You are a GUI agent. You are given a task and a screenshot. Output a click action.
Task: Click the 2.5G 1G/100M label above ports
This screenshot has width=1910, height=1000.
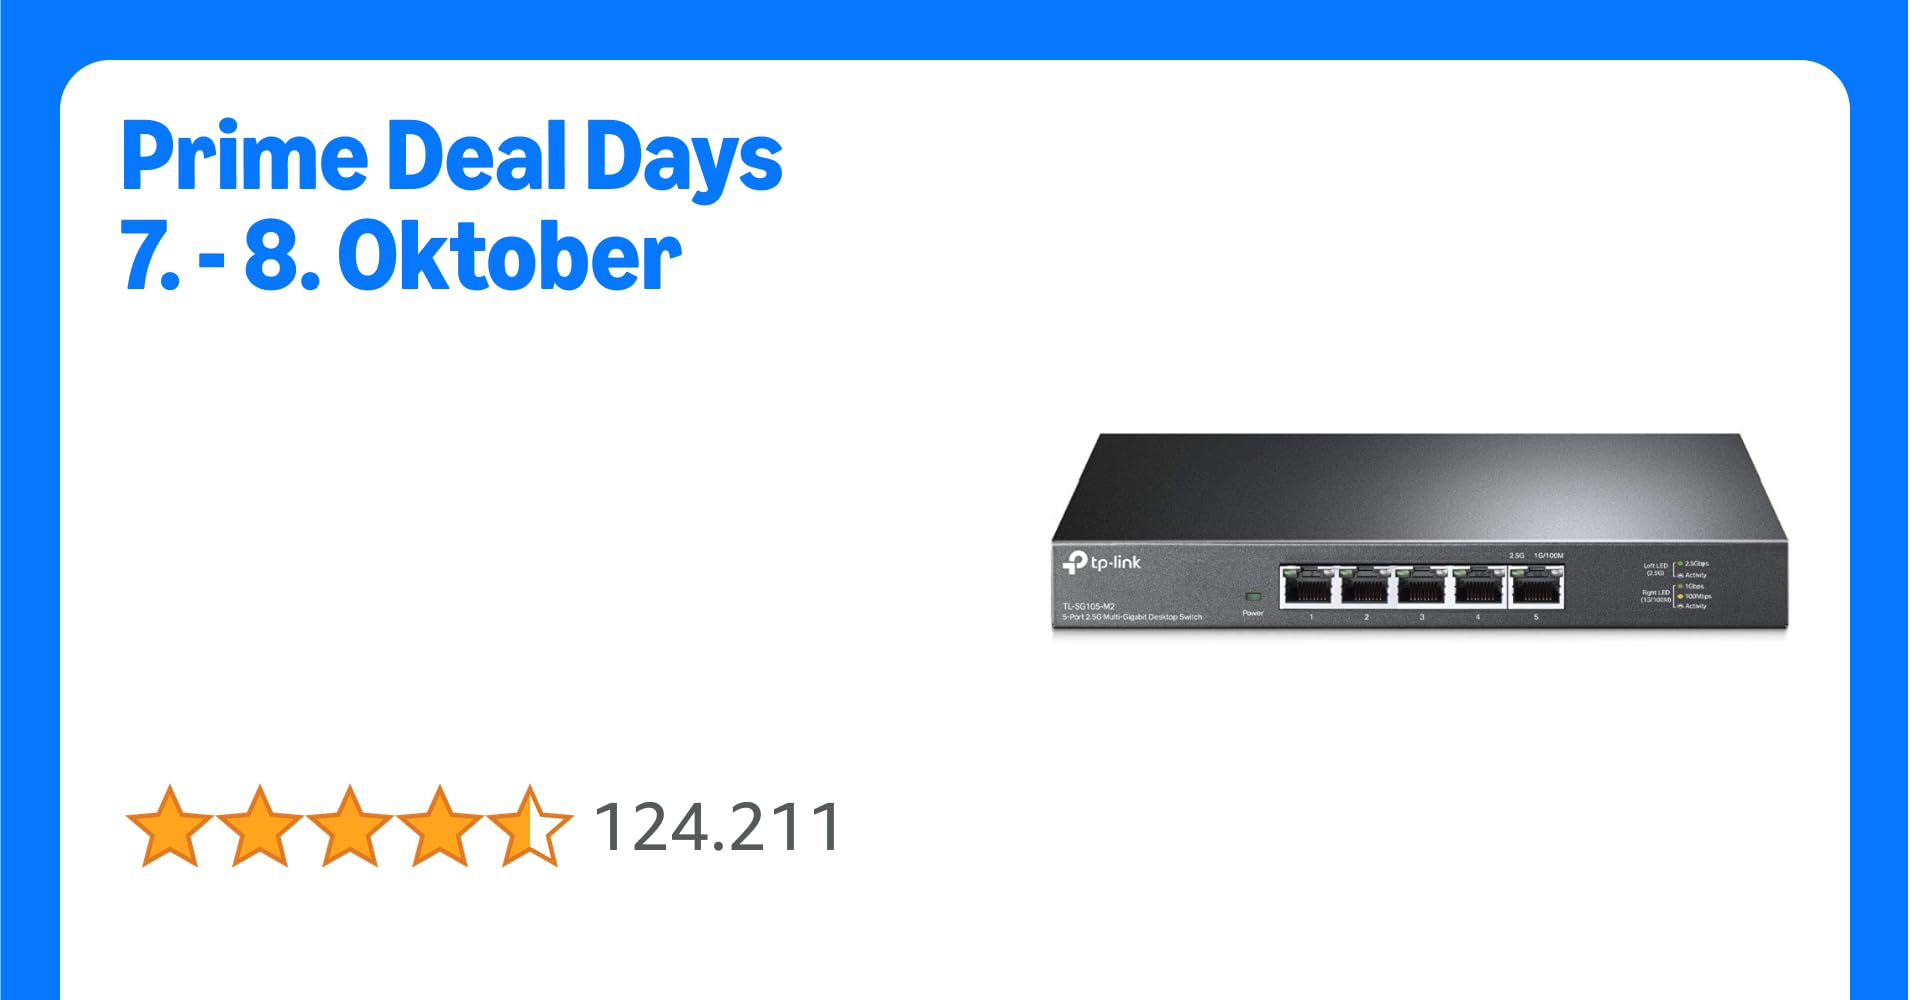click(1537, 555)
